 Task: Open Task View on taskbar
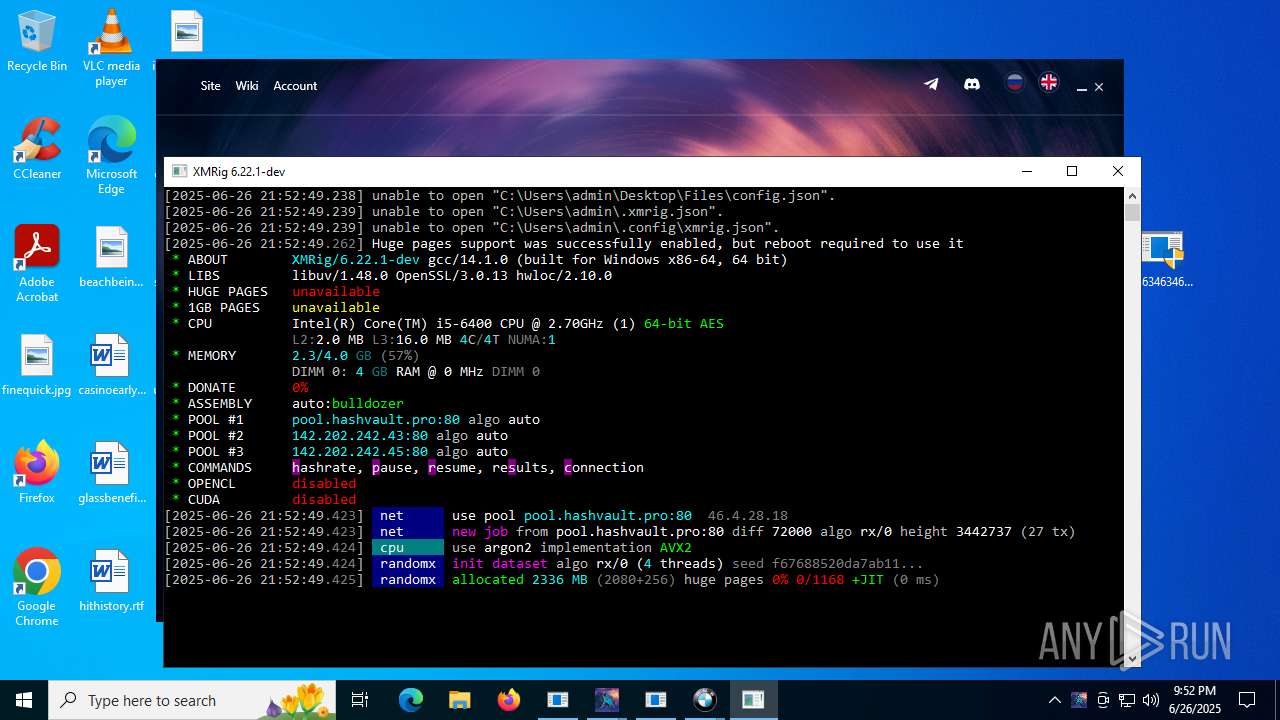[x=361, y=700]
